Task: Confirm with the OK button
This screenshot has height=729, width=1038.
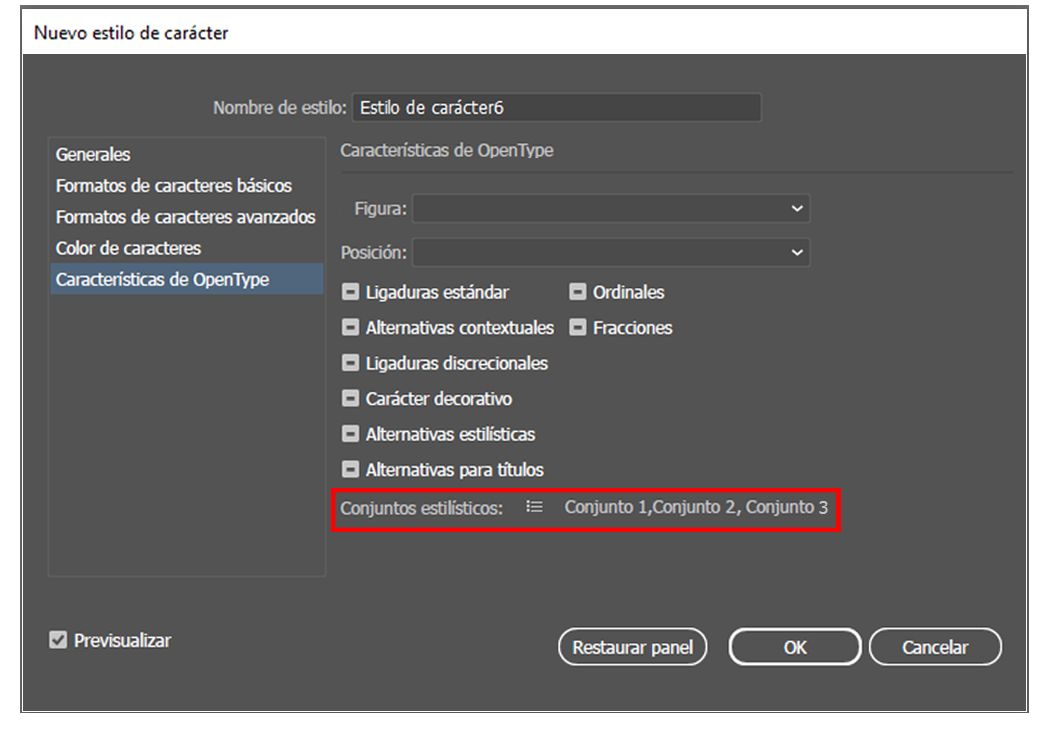Action: click(795, 647)
